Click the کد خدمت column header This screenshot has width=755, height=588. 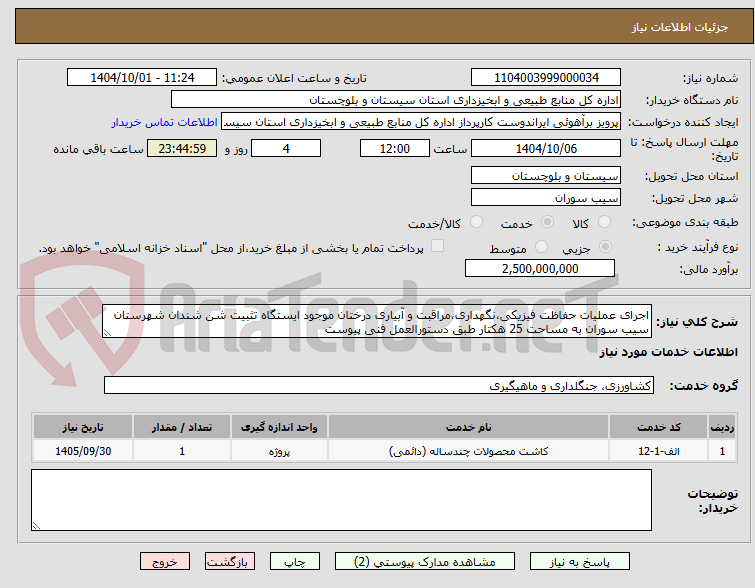click(658, 427)
